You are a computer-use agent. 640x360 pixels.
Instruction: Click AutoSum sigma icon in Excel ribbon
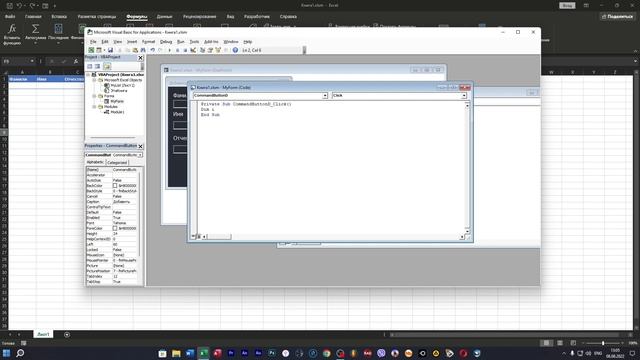click(x=35, y=29)
